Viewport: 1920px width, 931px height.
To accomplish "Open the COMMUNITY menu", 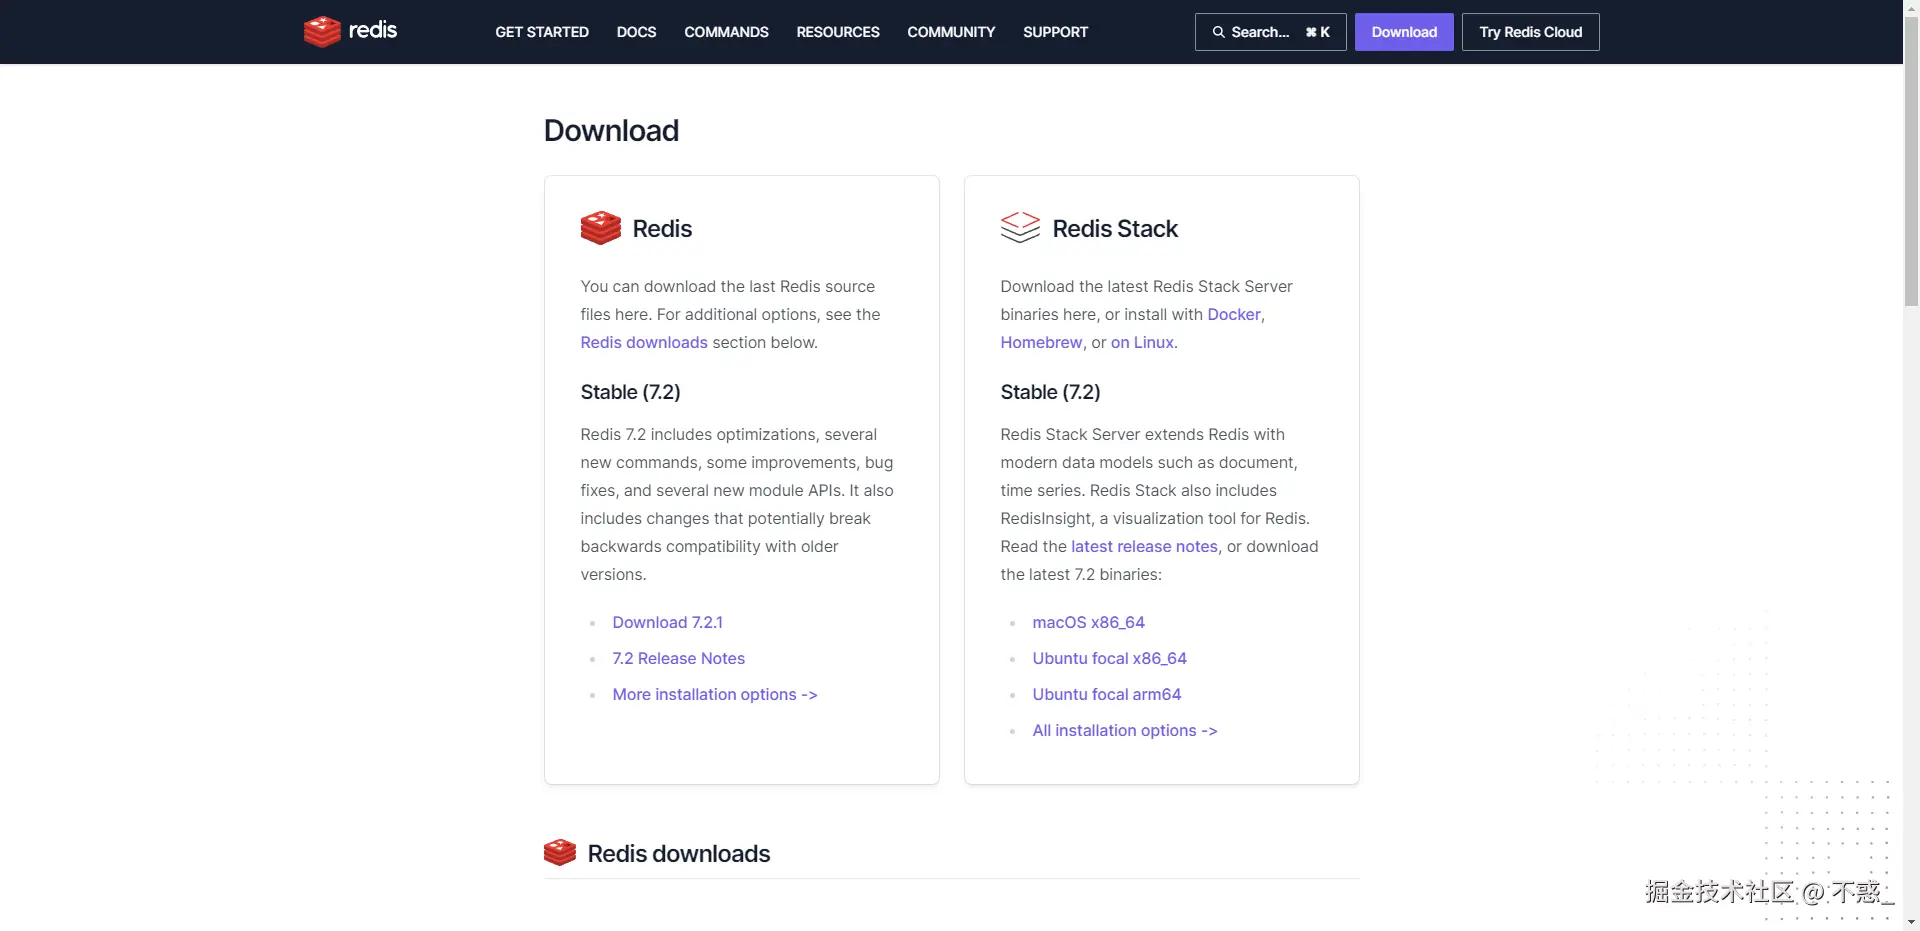I will coord(950,31).
